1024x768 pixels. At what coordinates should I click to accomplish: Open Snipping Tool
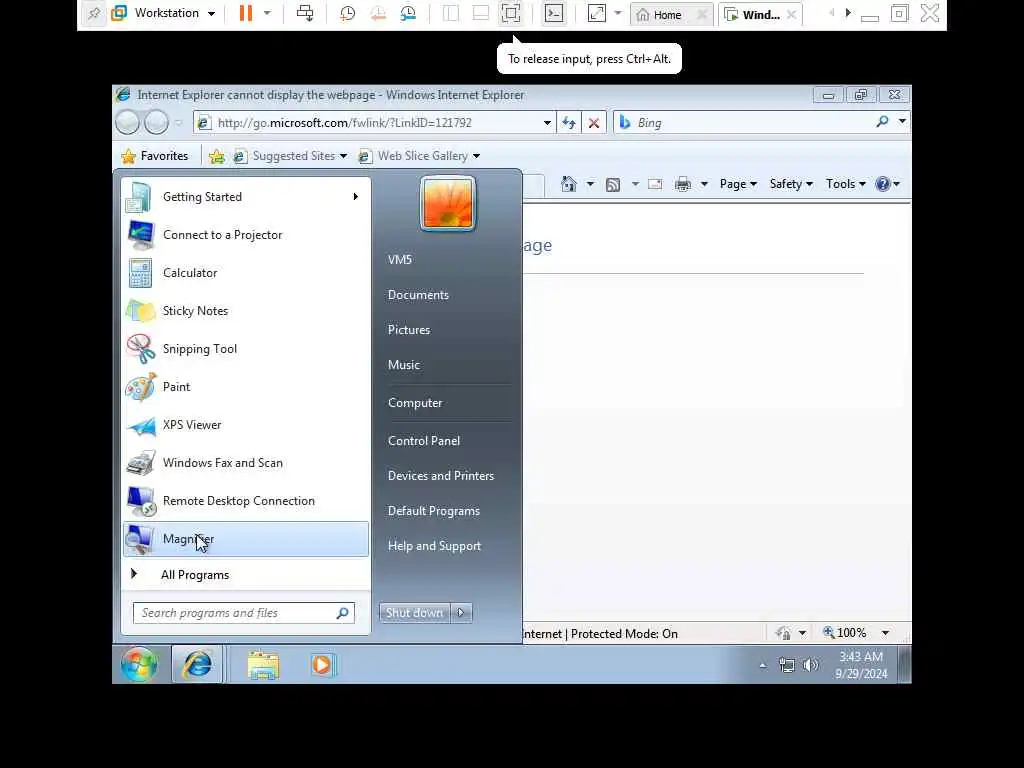click(x=246, y=349)
